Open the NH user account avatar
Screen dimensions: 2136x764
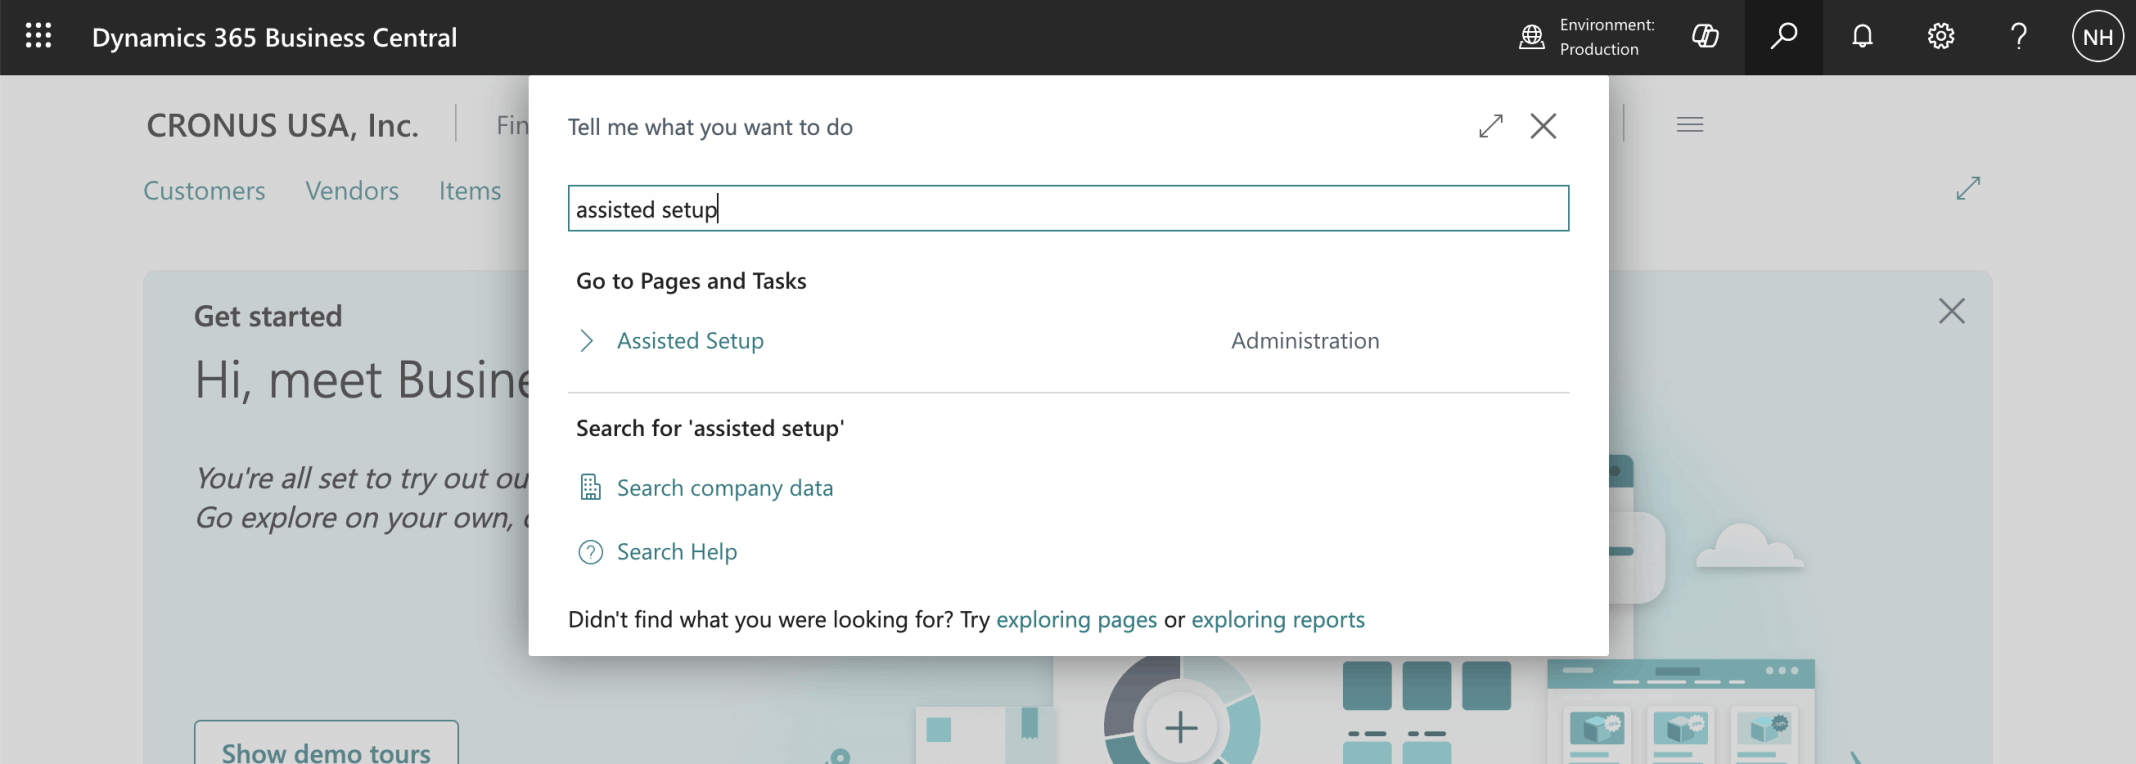pos(2097,37)
